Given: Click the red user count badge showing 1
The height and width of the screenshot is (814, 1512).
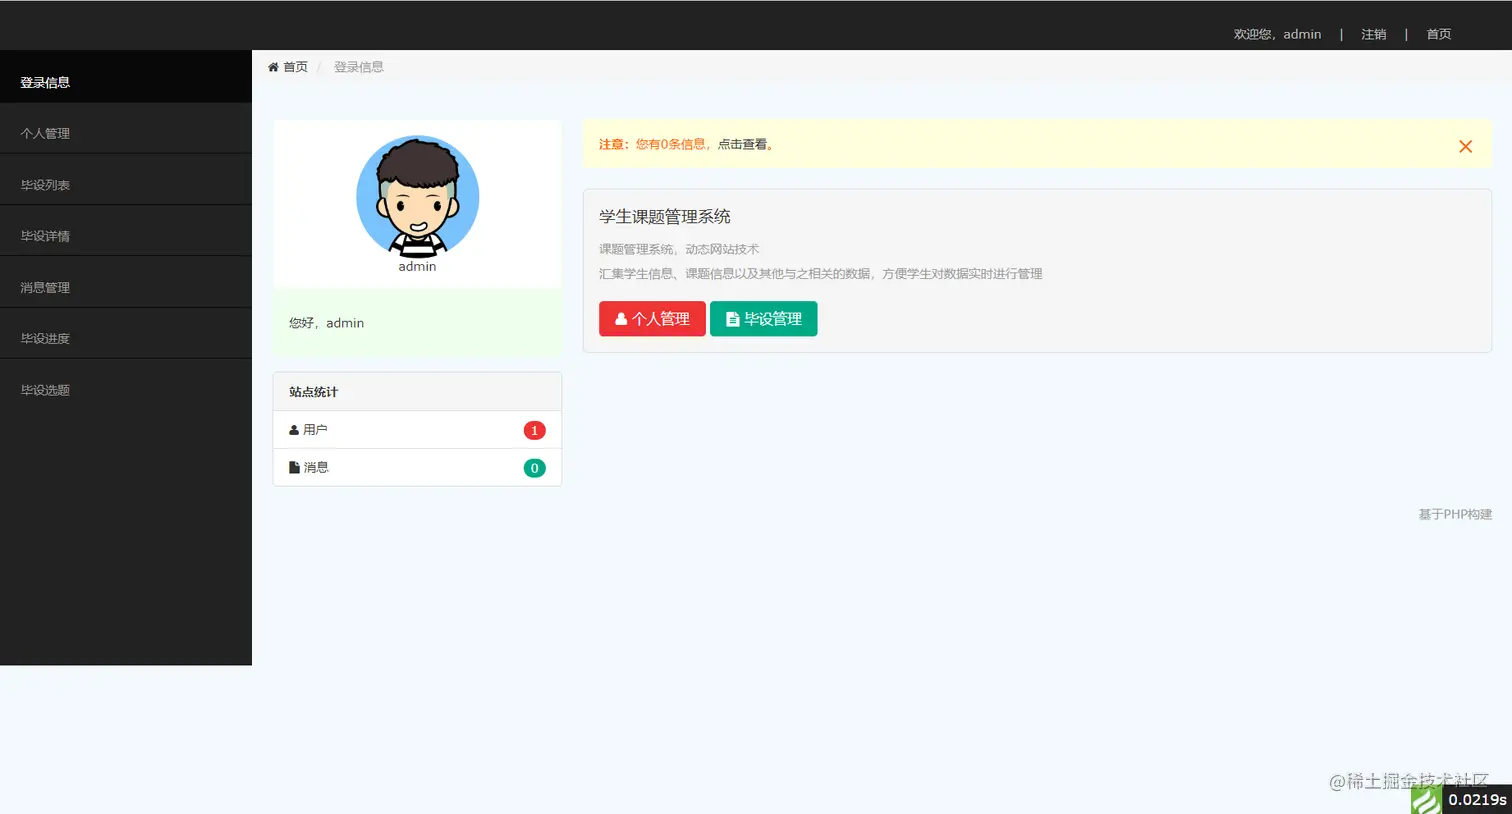Looking at the screenshot, I should click(534, 429).
